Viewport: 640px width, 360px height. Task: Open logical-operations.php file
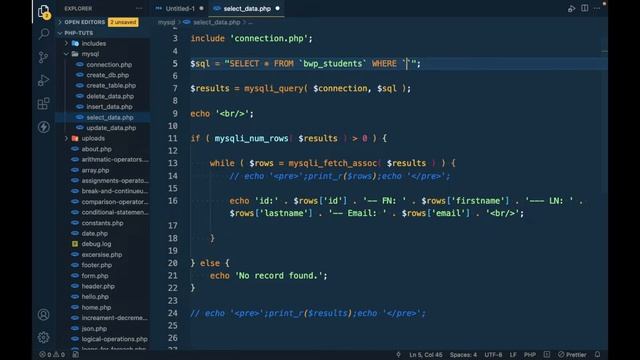point(114,339)
